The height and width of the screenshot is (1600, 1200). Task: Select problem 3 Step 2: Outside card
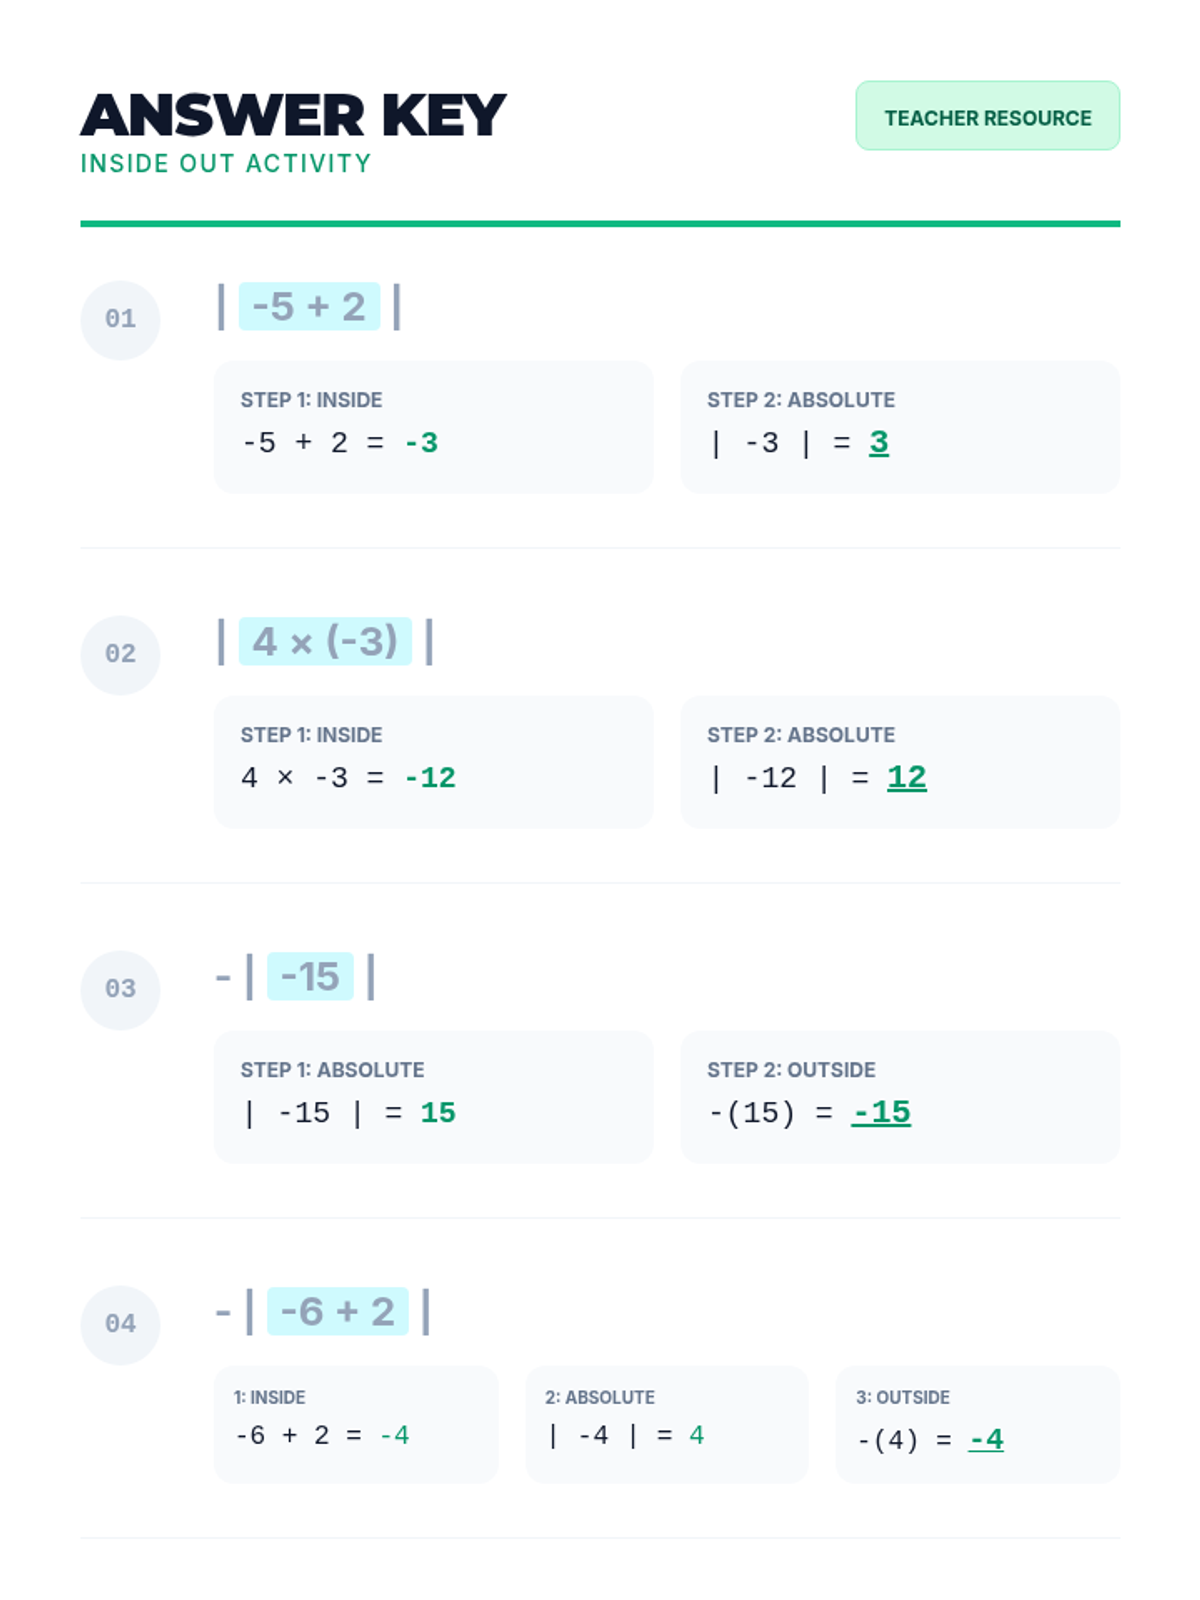[899, 1097]
